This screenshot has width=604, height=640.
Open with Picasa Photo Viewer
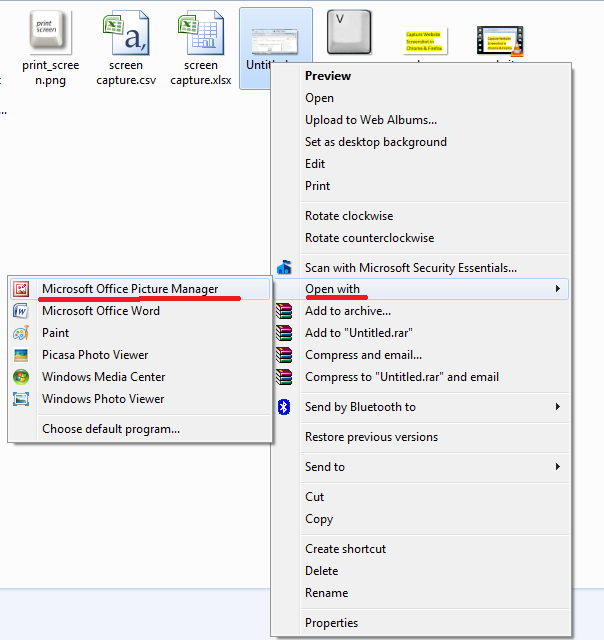pos(140,355)
